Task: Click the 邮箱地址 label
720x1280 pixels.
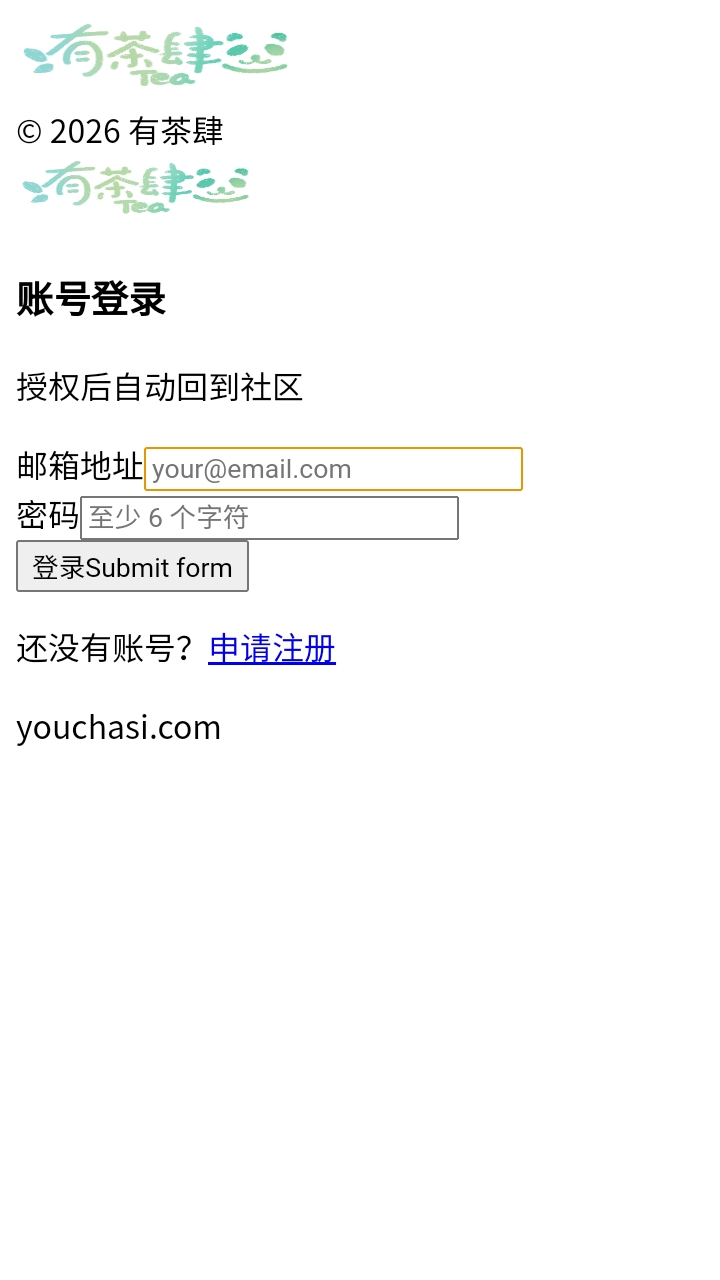Action: tap(80, 466)
